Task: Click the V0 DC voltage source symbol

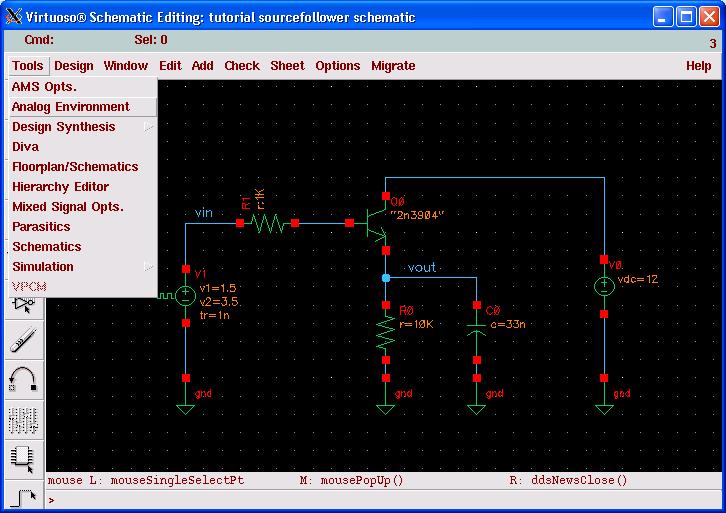Action: [604, 286]
